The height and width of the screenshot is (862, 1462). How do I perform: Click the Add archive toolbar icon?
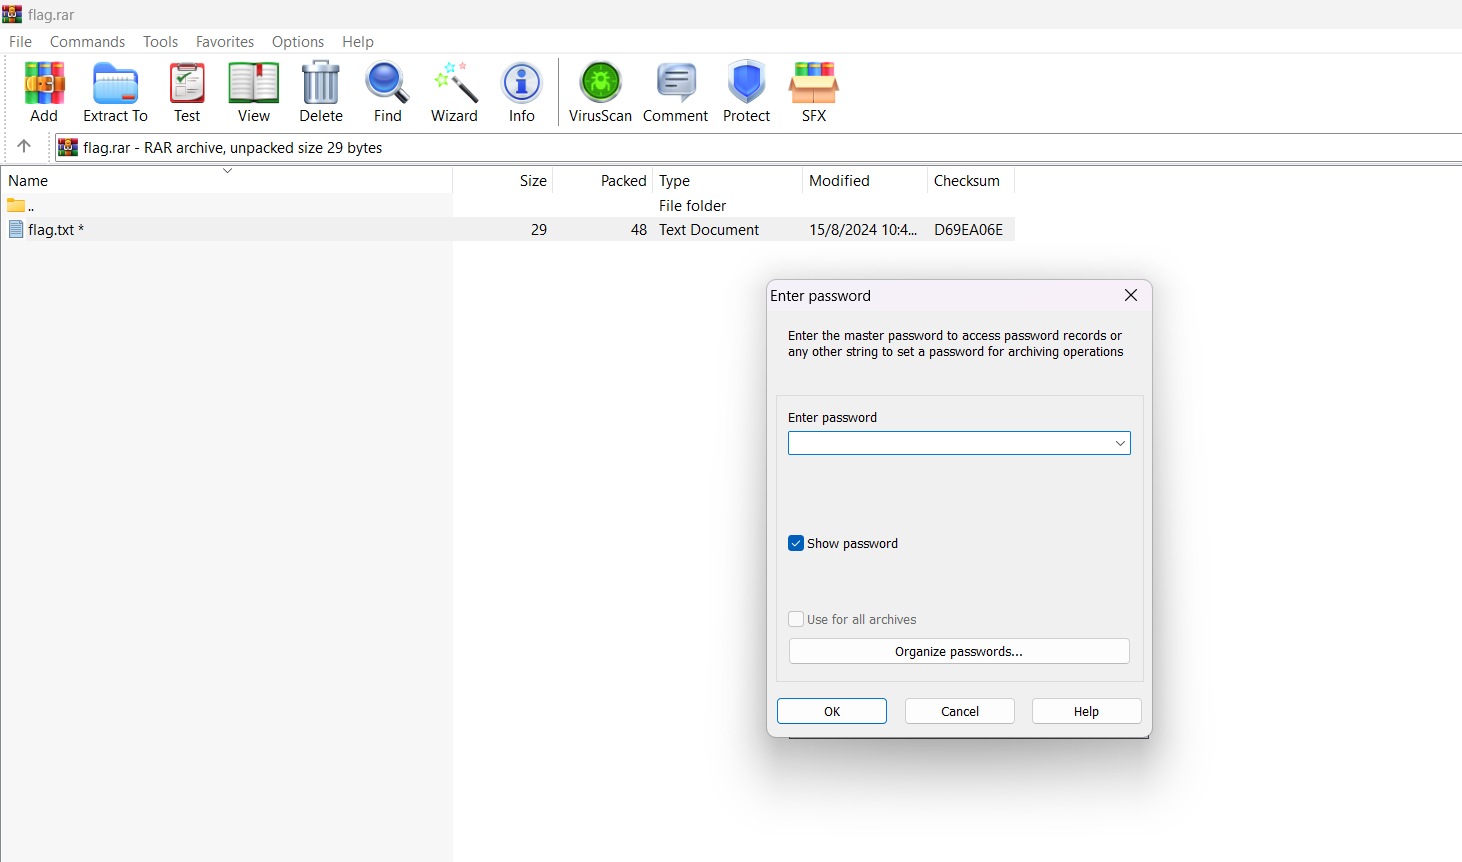pyautogui.click(x=44, y=84)
